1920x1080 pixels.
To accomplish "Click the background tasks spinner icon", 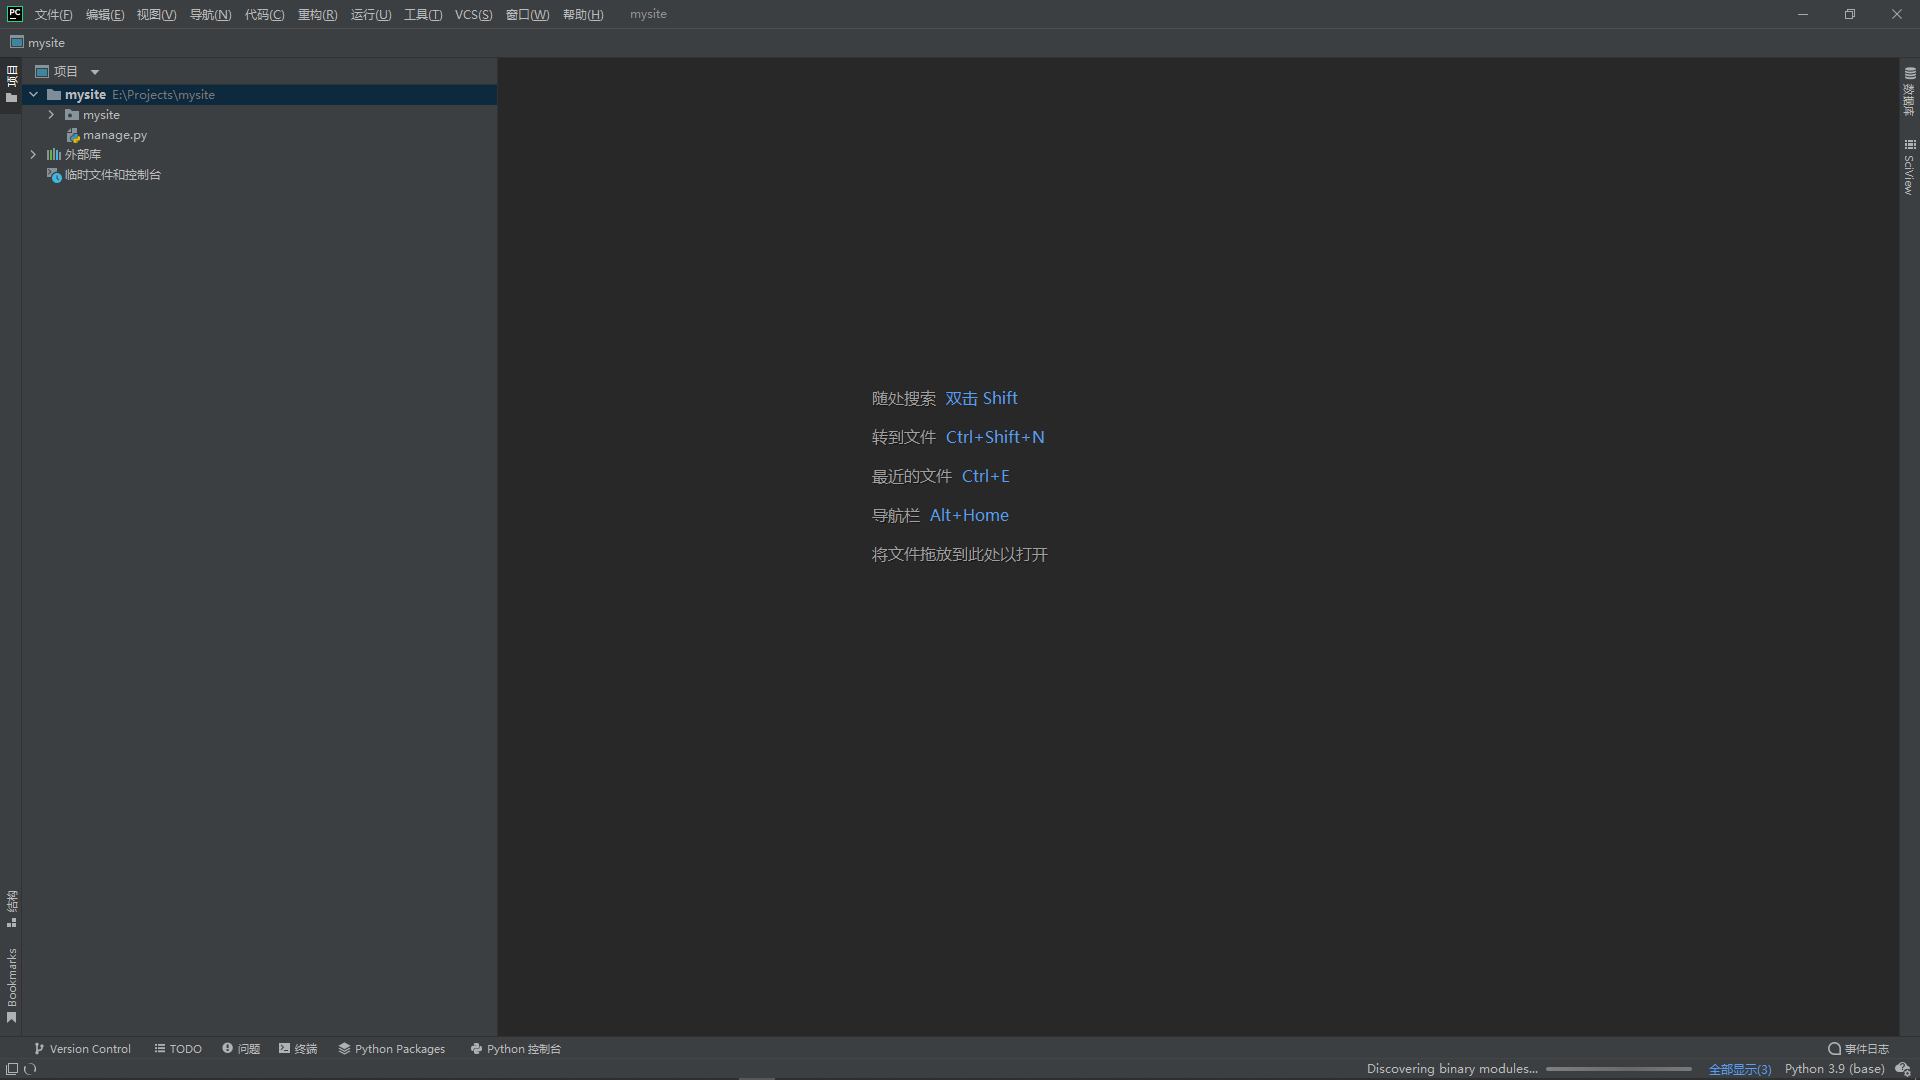I will pos(30,1068).
